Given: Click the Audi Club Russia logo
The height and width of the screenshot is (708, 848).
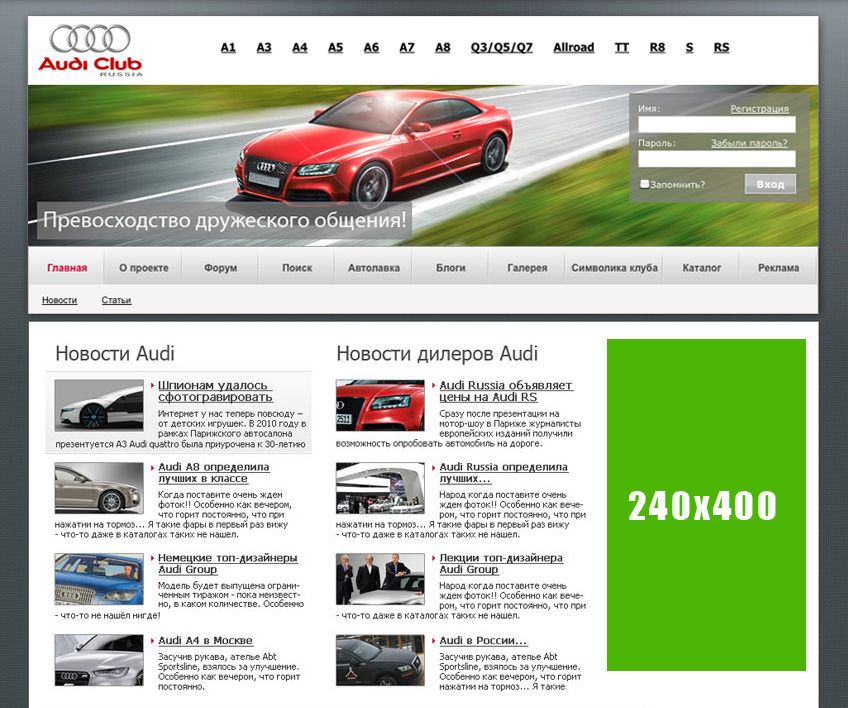Looking at the screenshot, I should pos(90,50).
